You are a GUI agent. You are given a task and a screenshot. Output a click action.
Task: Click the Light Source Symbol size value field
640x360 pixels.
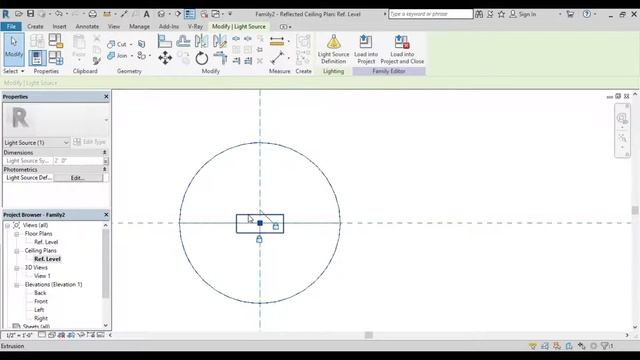tap(78, 161)
